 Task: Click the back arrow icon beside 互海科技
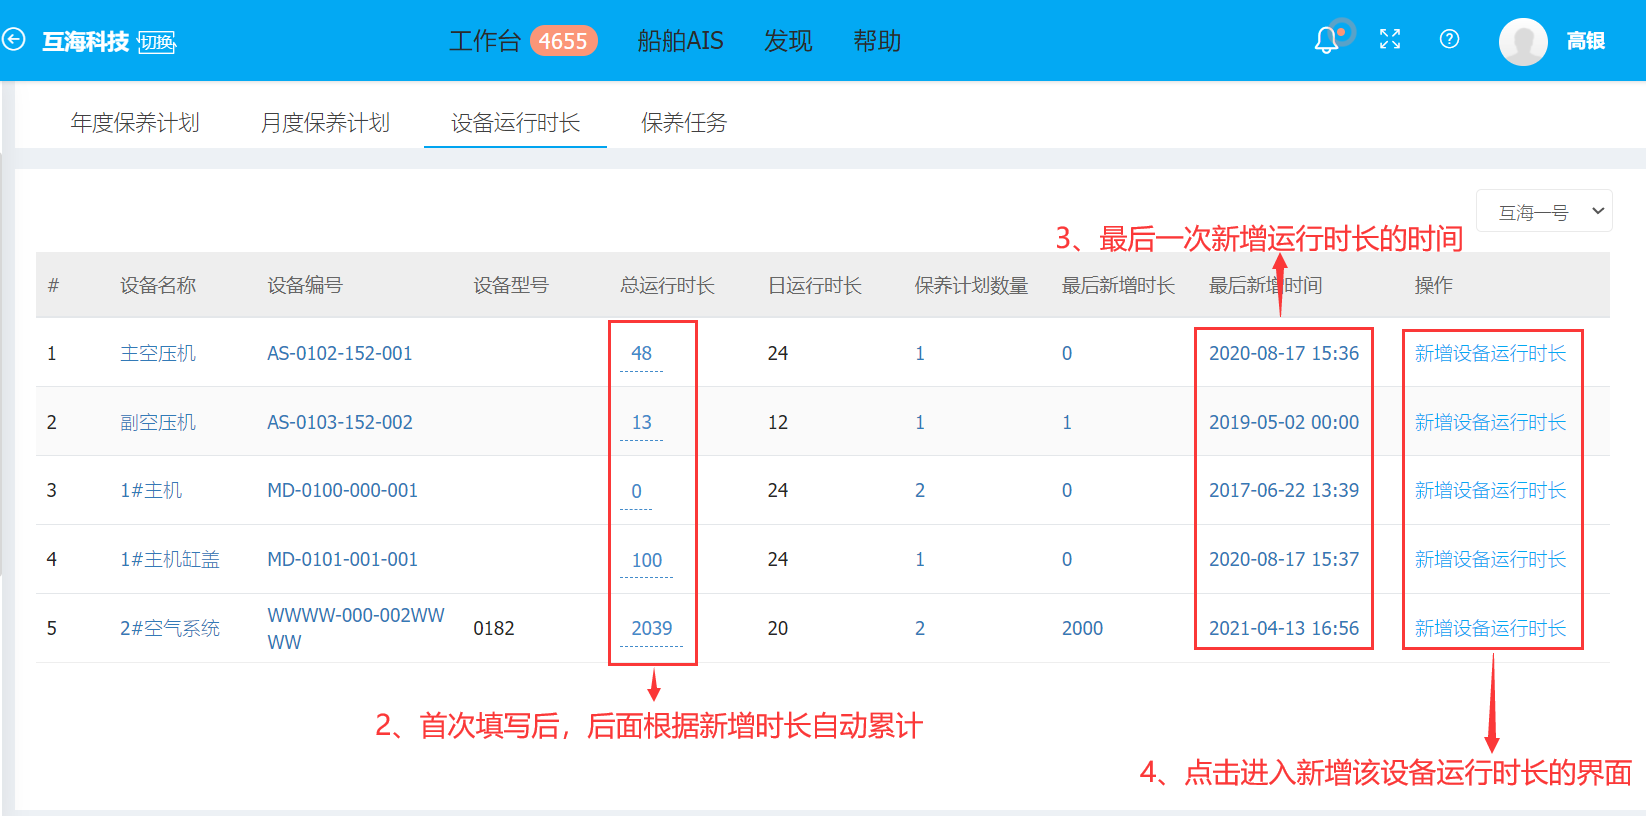[x=13, y=40]
